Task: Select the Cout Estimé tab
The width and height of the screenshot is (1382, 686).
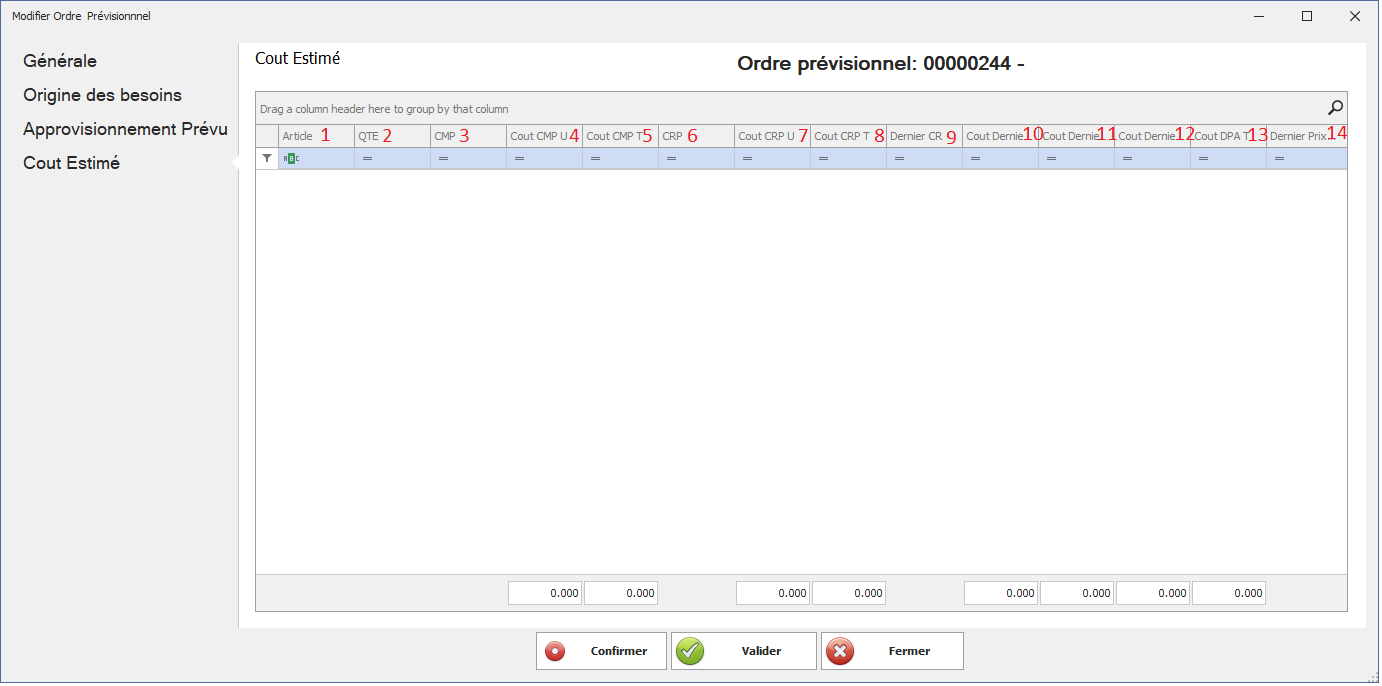Action: (71, 163)
